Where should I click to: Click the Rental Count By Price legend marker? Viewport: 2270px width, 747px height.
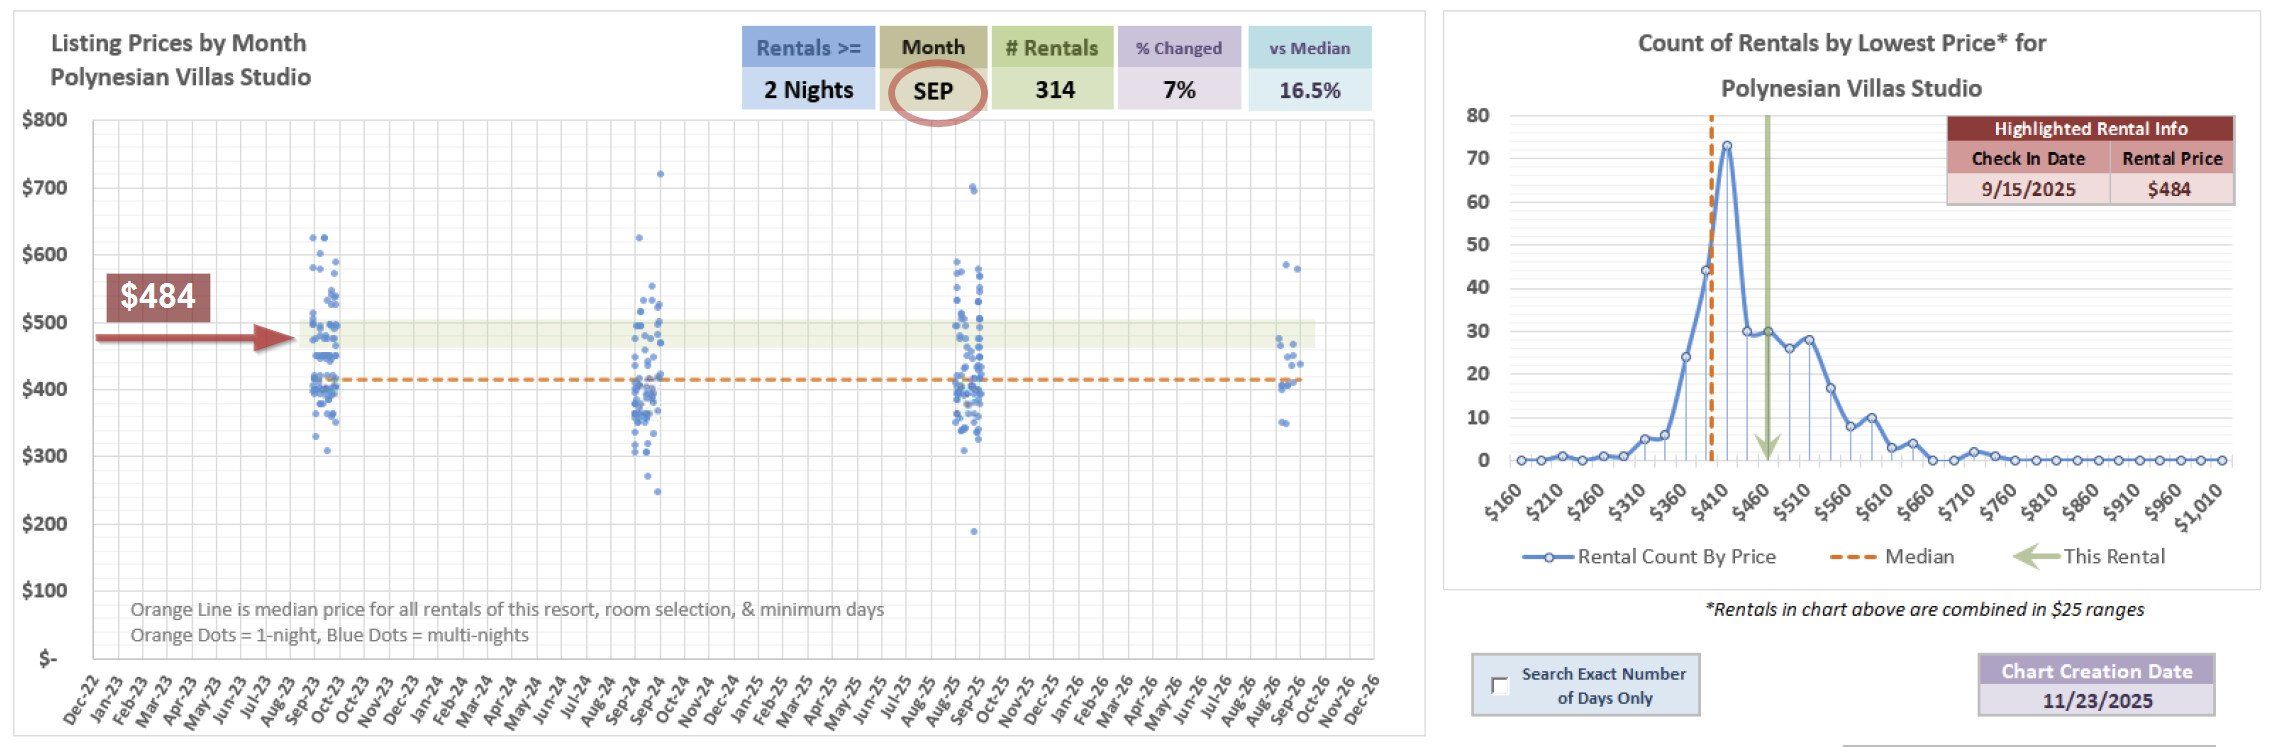tap(1548, 557)
